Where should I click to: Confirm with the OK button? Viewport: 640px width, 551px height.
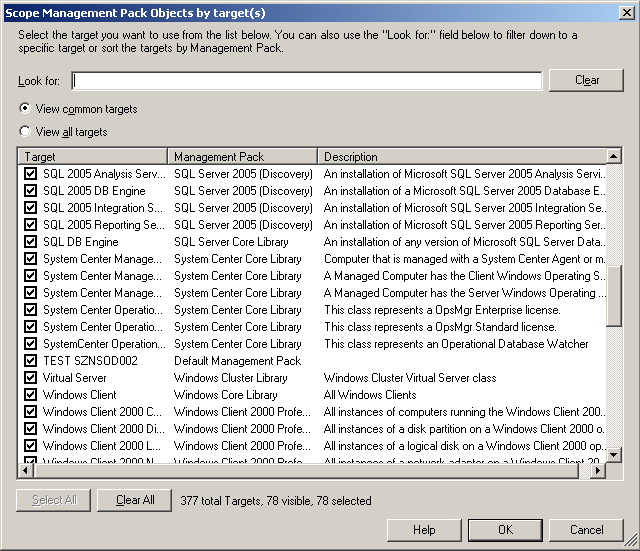tap(505, 530)
